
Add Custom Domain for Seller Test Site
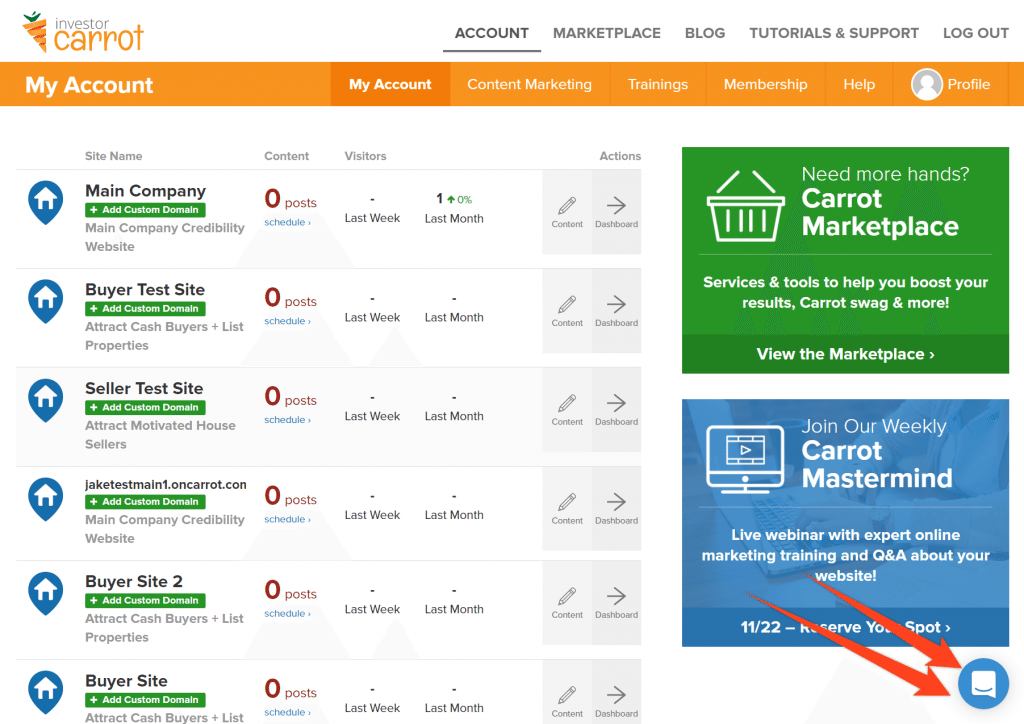pos(145,407)
